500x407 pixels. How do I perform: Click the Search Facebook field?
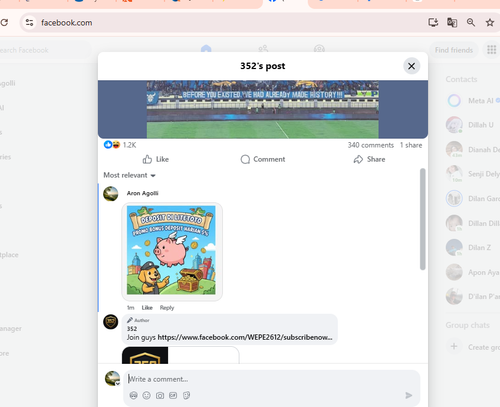coord(45,50)
